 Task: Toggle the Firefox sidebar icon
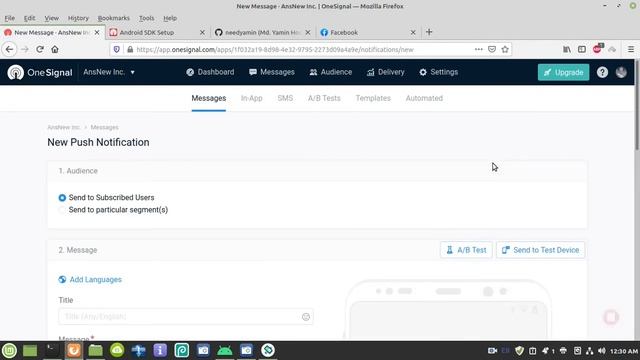(x=582, y=49)
